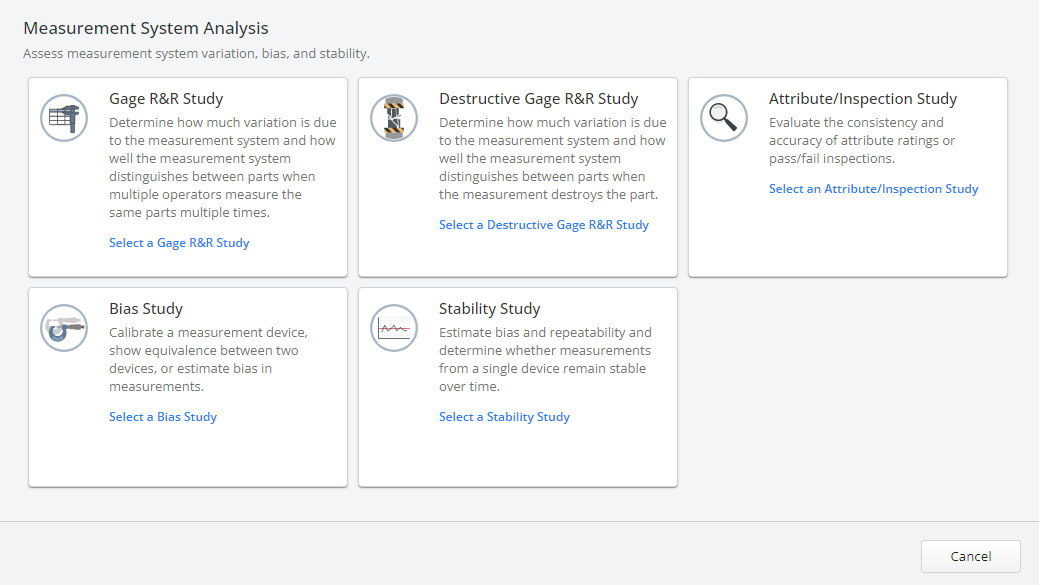The image size is (1039, 585).
Task: Click the Destructive Gage R&R Study icon
Action: [393, 117]
